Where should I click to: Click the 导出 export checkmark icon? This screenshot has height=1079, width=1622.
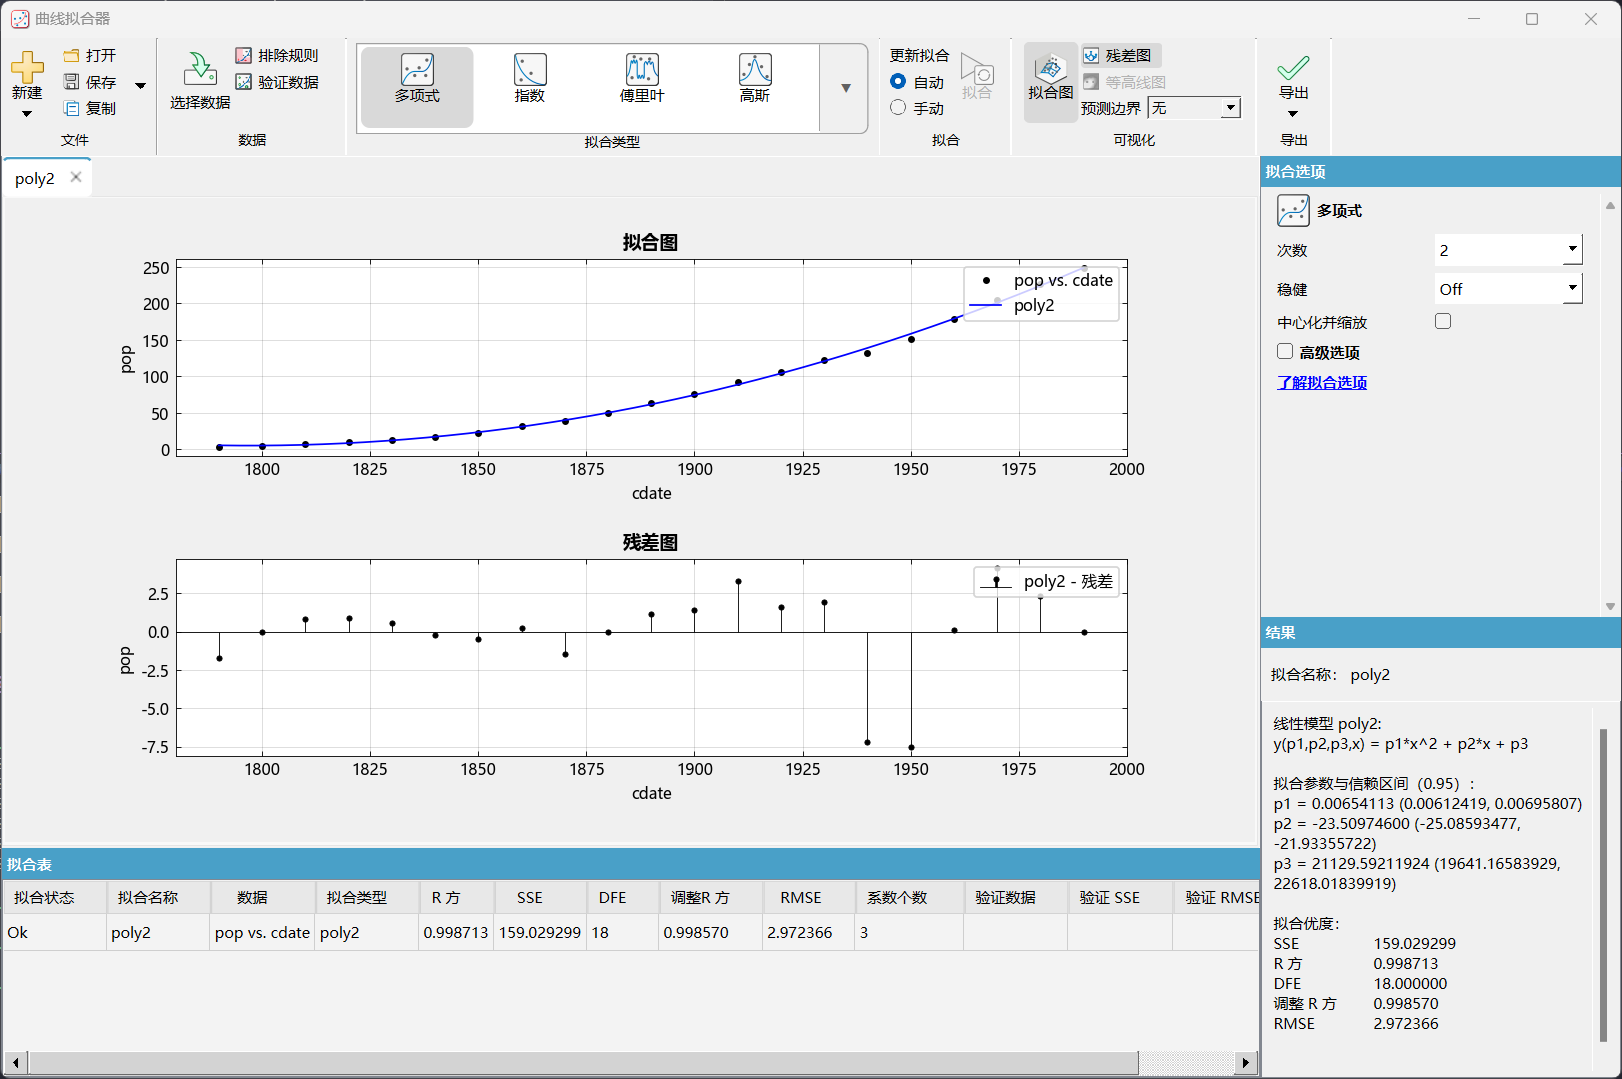click(x=1293, y=68)
